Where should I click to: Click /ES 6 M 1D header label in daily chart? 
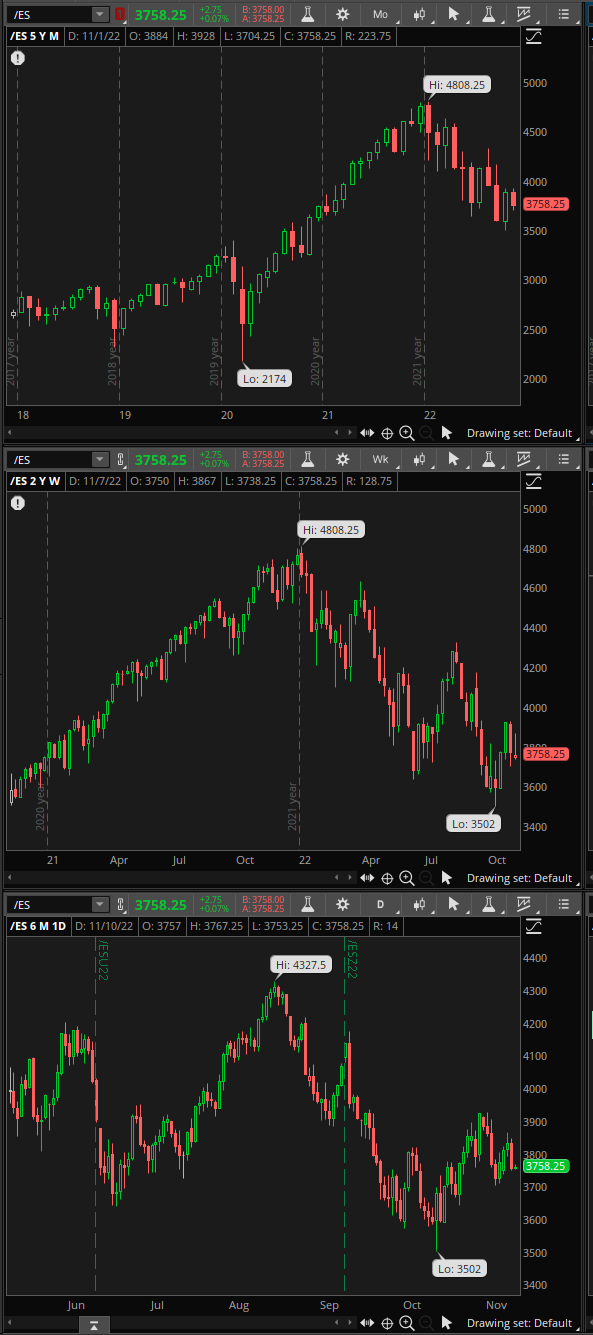coord(38,926)
